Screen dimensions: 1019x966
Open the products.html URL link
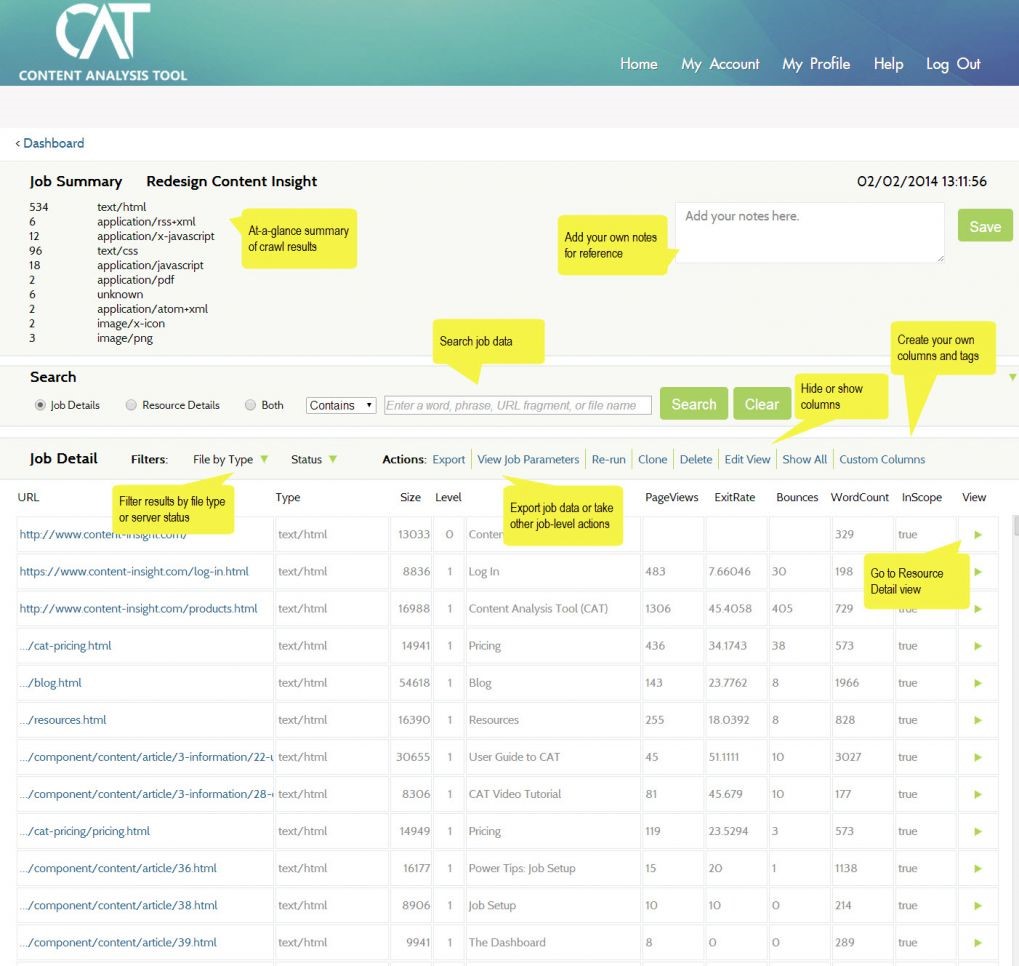click(x=138, y=608)
